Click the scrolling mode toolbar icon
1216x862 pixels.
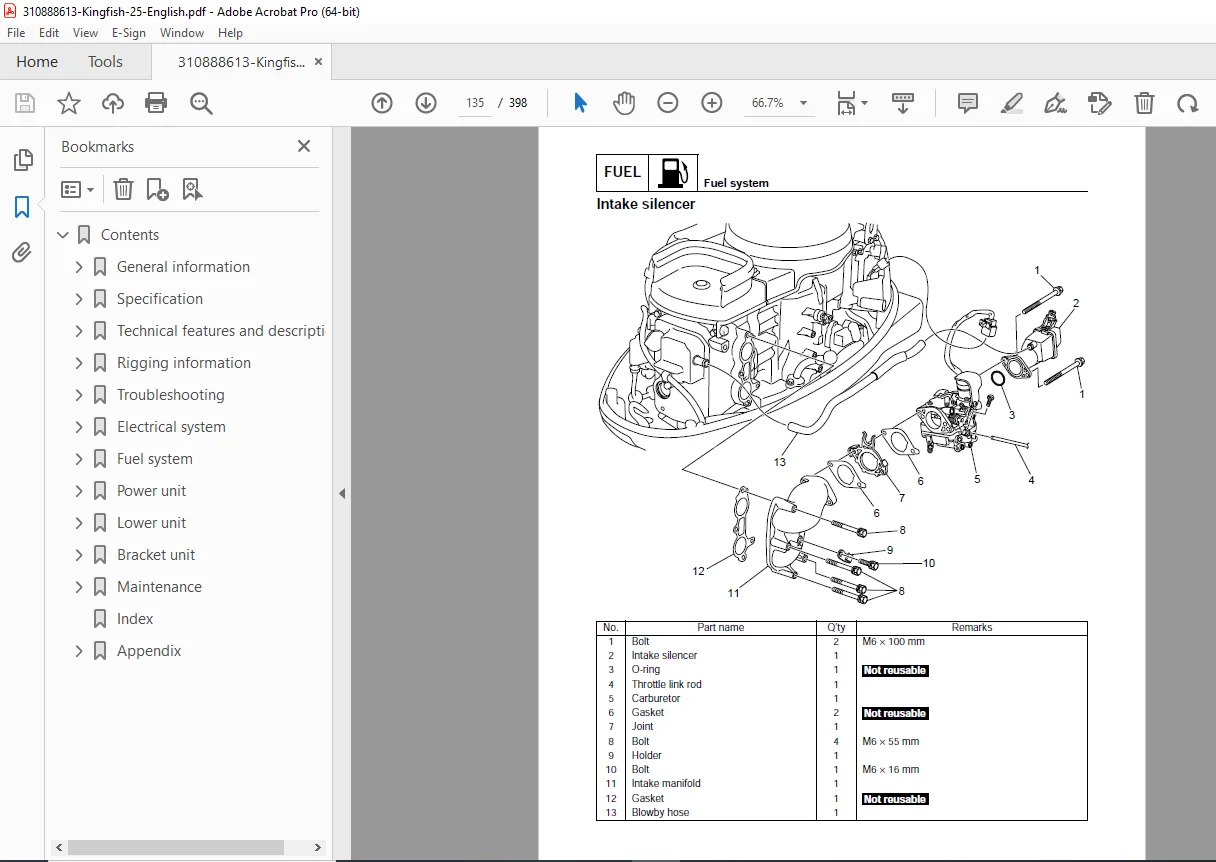(903, 103)
